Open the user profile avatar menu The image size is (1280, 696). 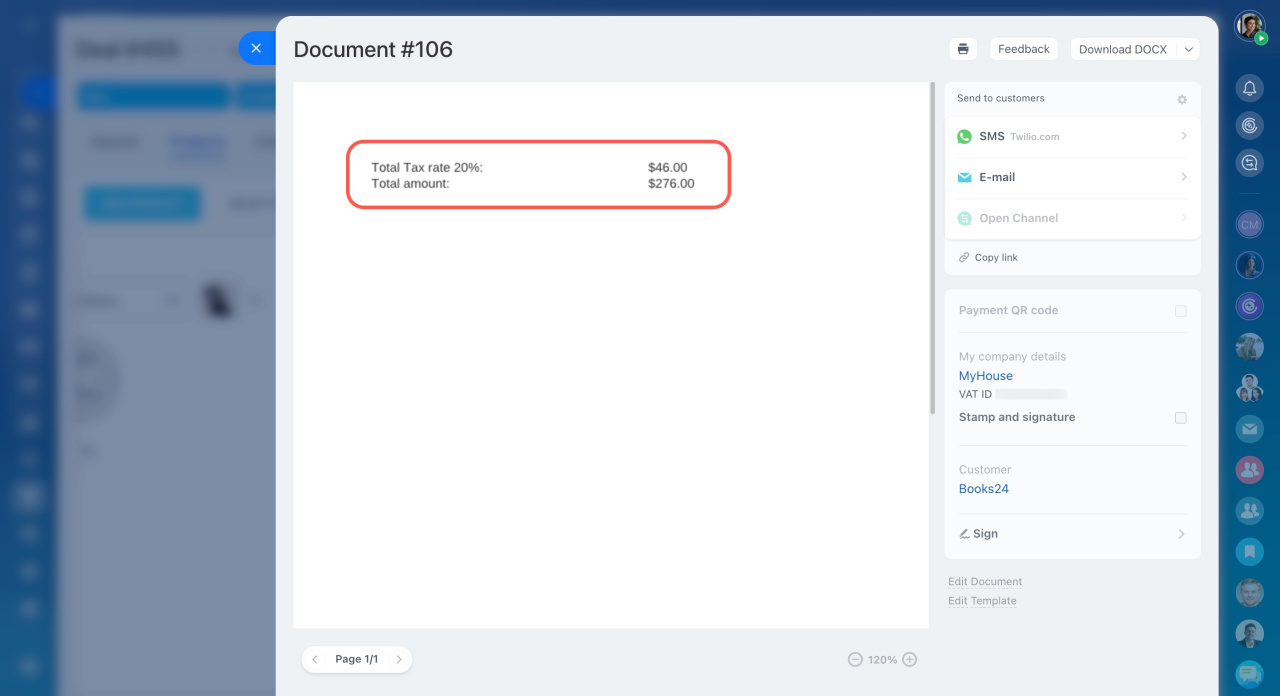click(x=1250, y=27)
